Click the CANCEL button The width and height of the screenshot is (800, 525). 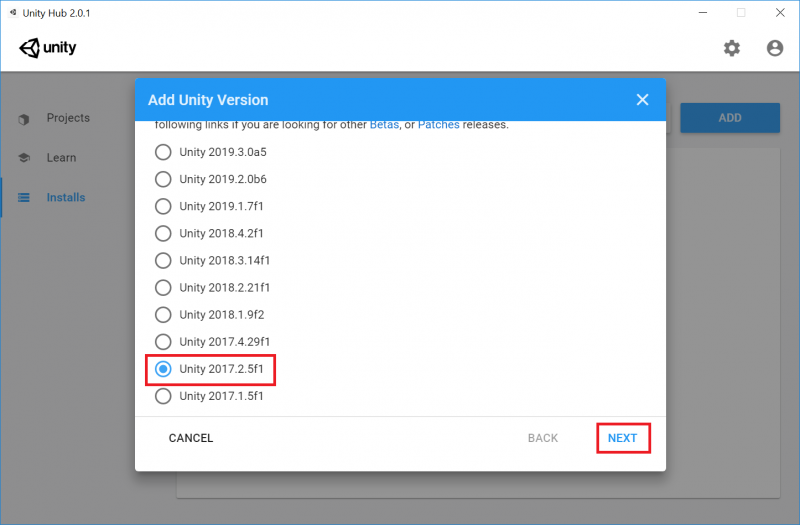click(x=191, y=438)
